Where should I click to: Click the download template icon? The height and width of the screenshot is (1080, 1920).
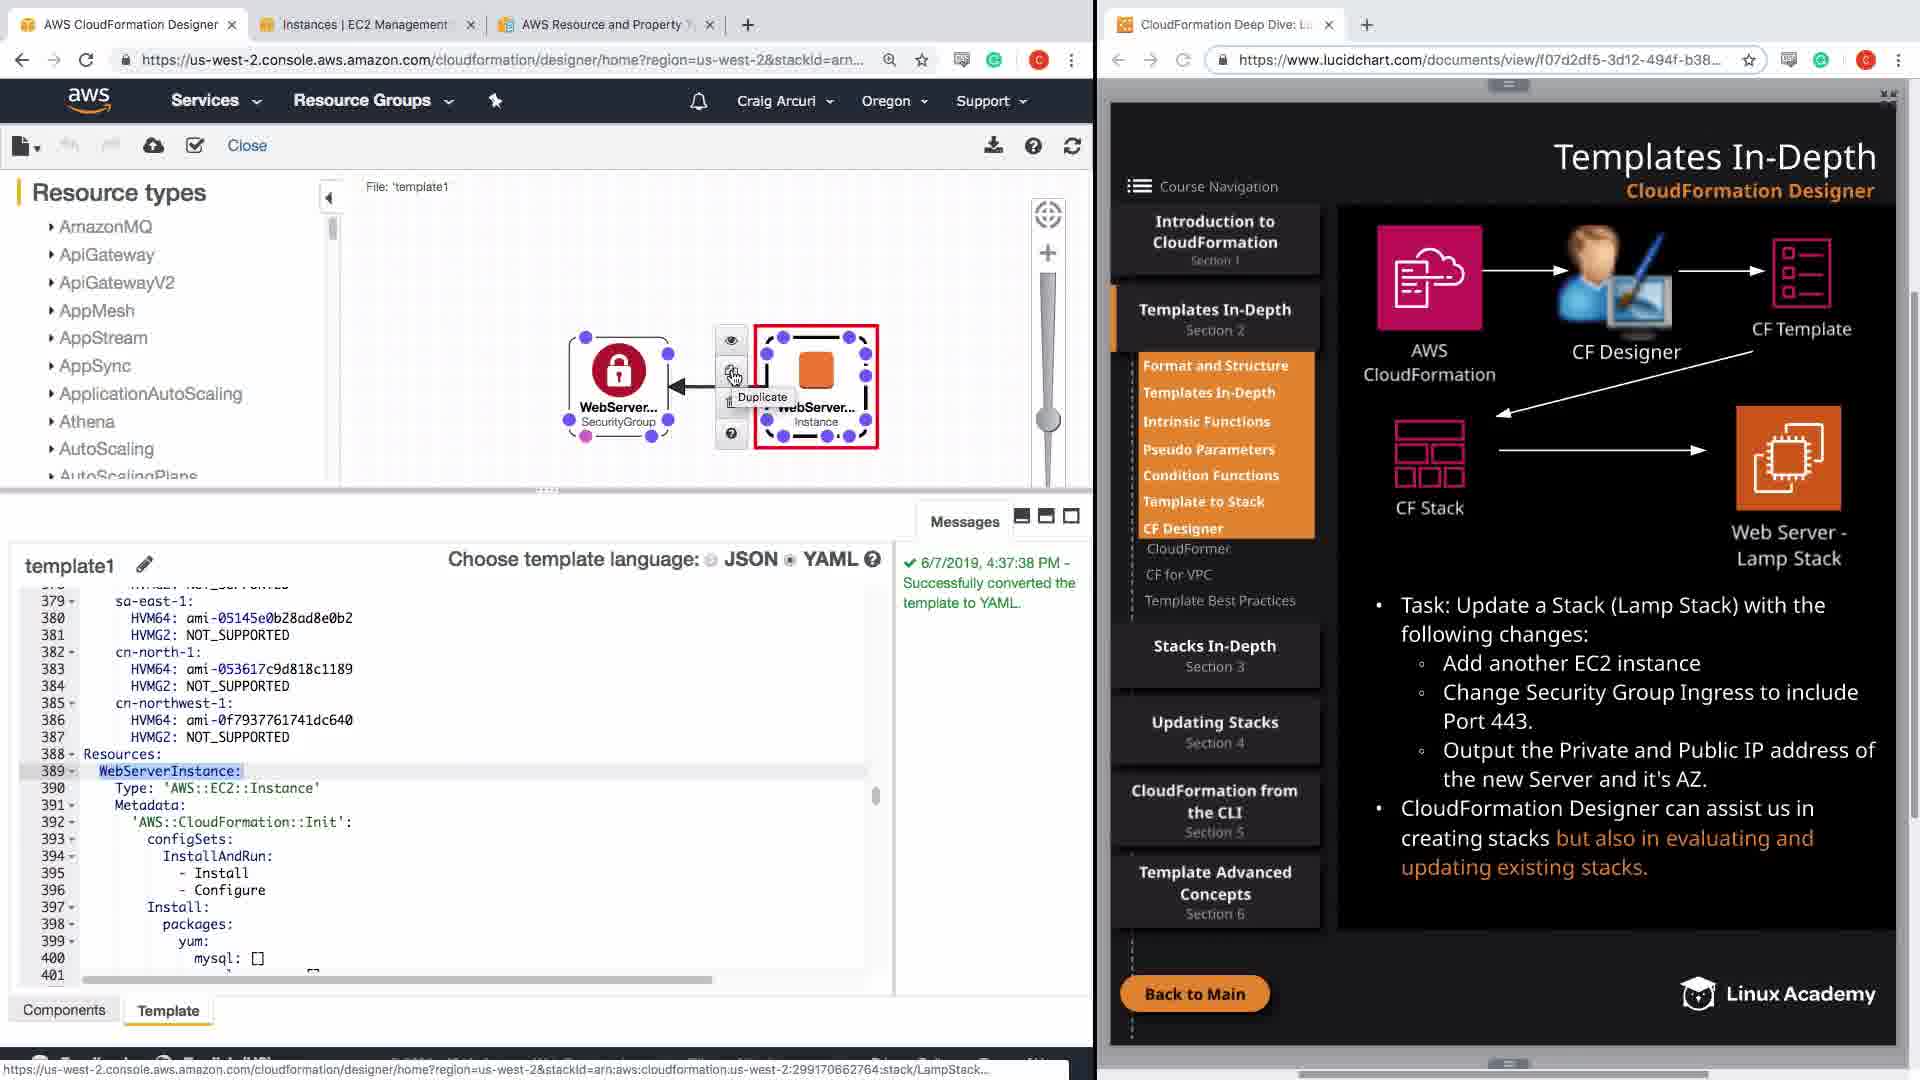point(993,146)
